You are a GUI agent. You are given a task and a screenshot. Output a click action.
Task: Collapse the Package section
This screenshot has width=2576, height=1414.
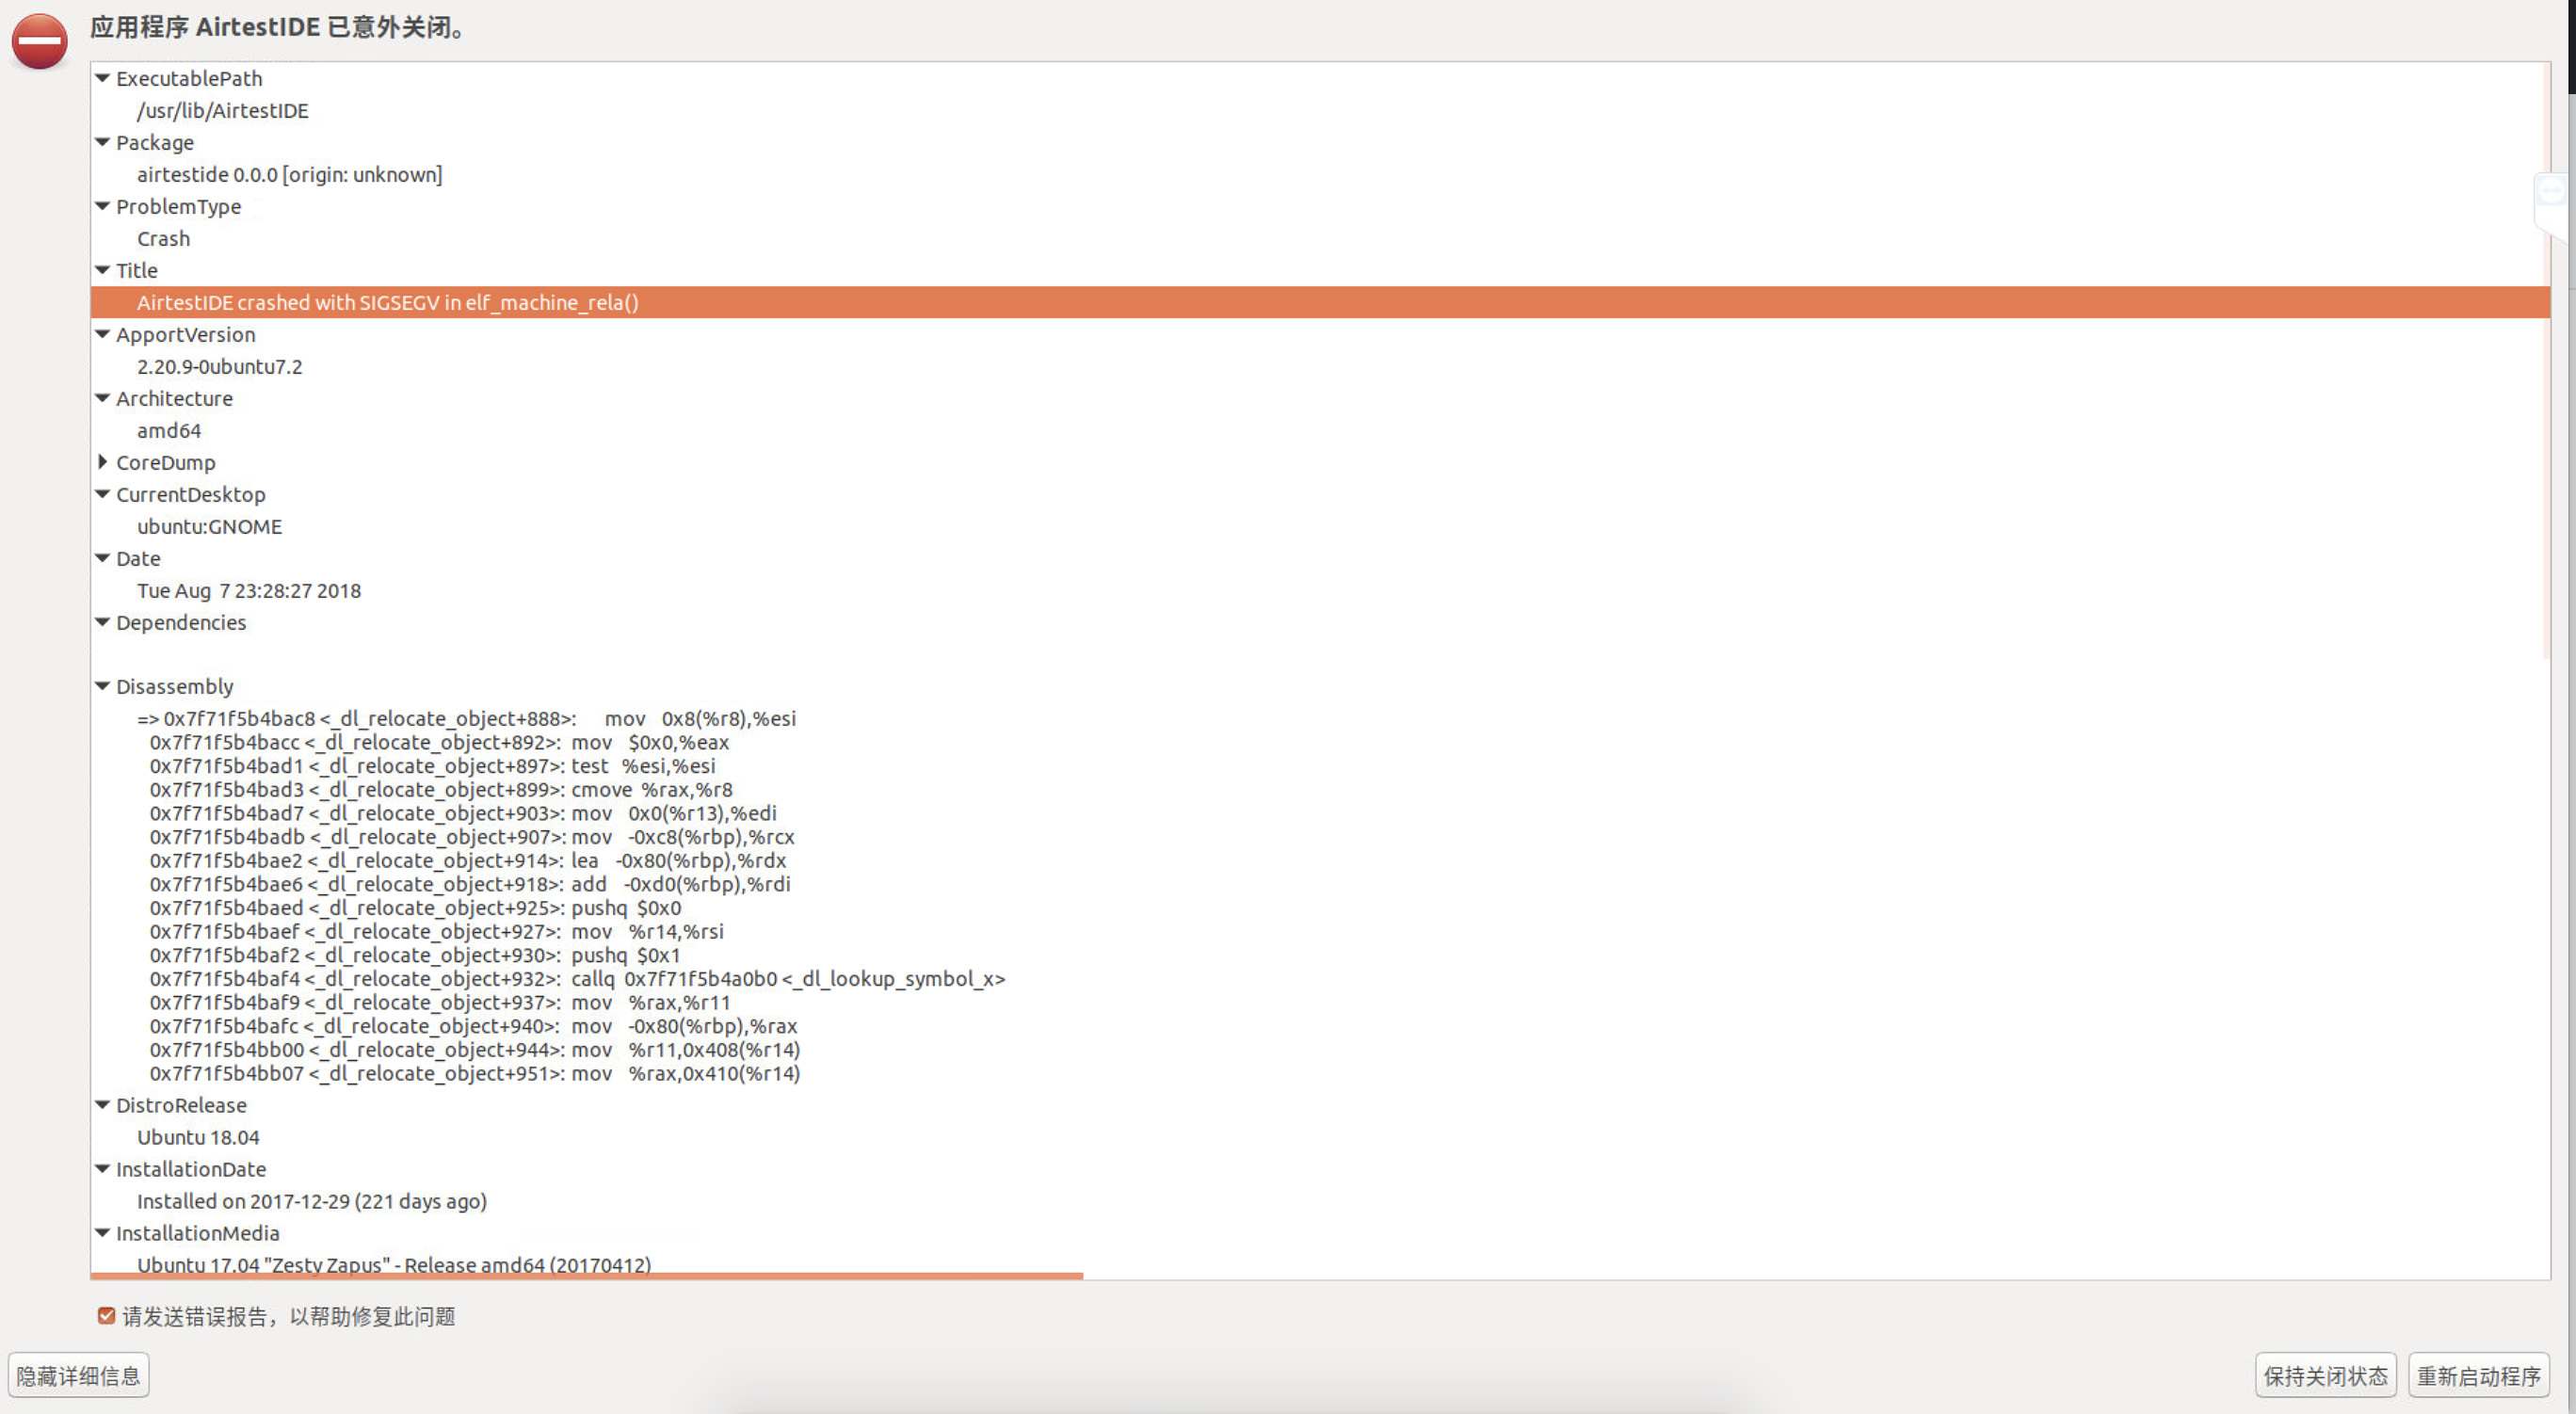coord(102,142)
